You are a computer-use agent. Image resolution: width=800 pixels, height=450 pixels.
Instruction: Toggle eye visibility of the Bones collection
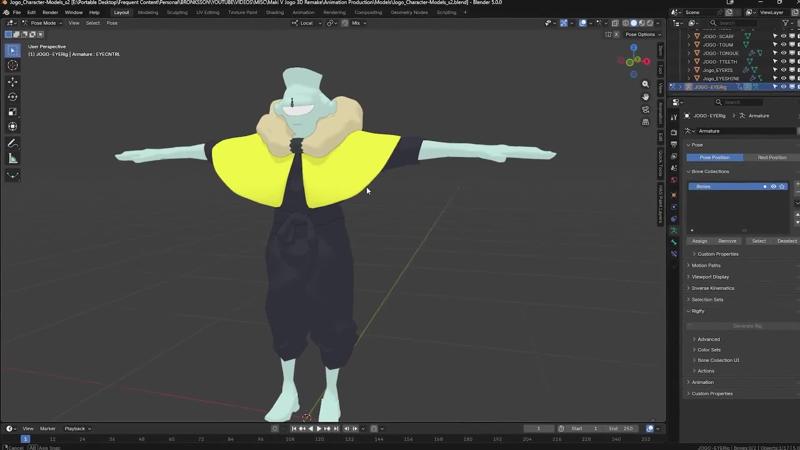tap(773, 187)
